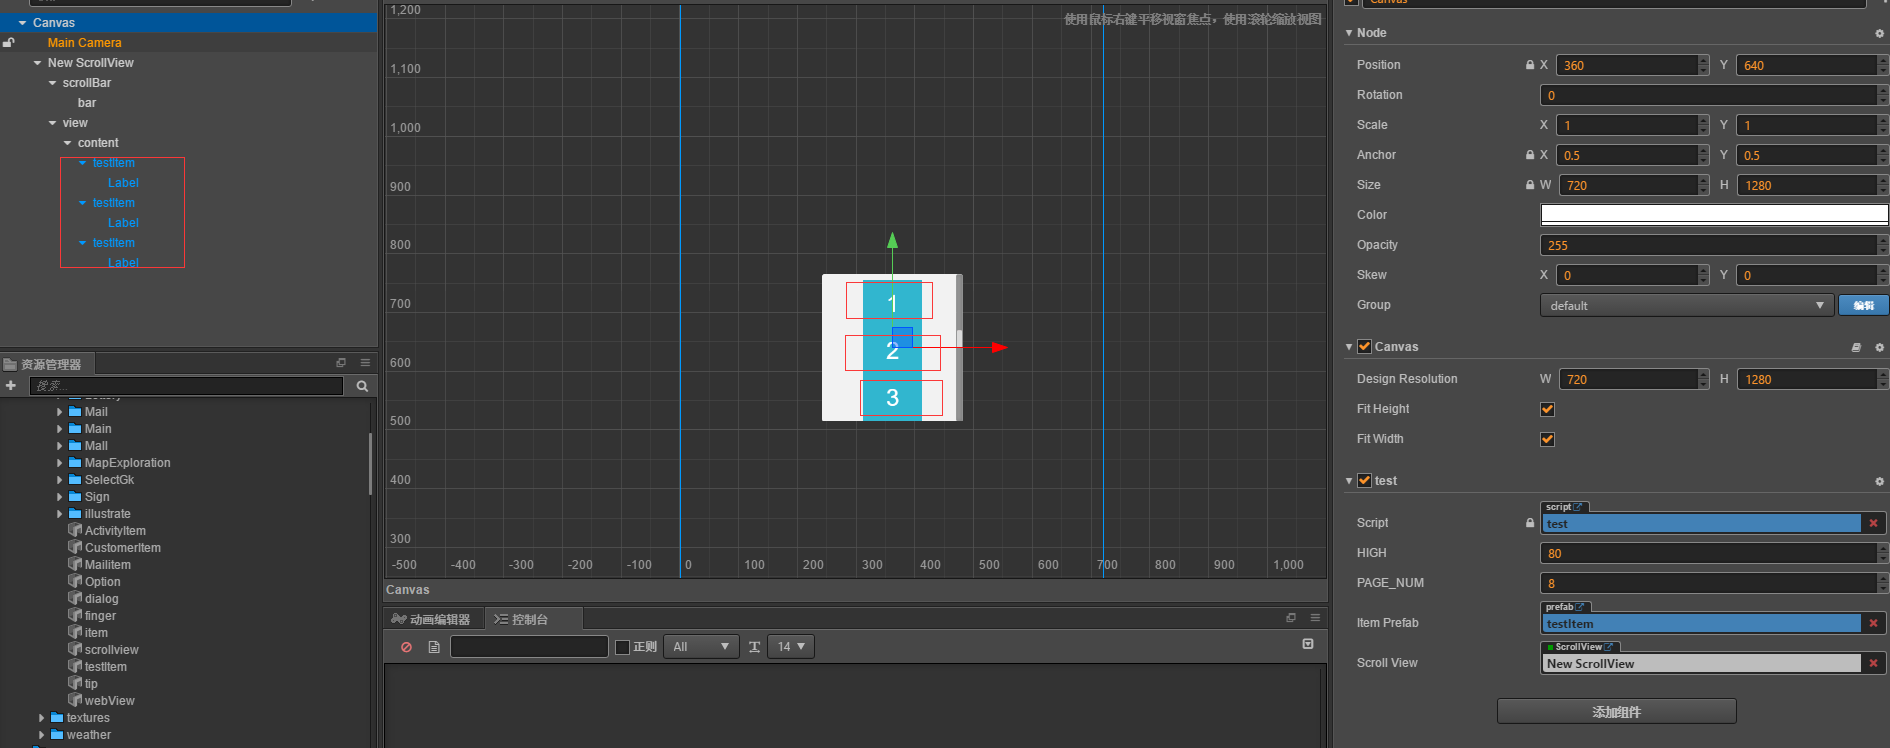Click the asset search input
The image size is (1890, 748).
(x=186, y=386)
